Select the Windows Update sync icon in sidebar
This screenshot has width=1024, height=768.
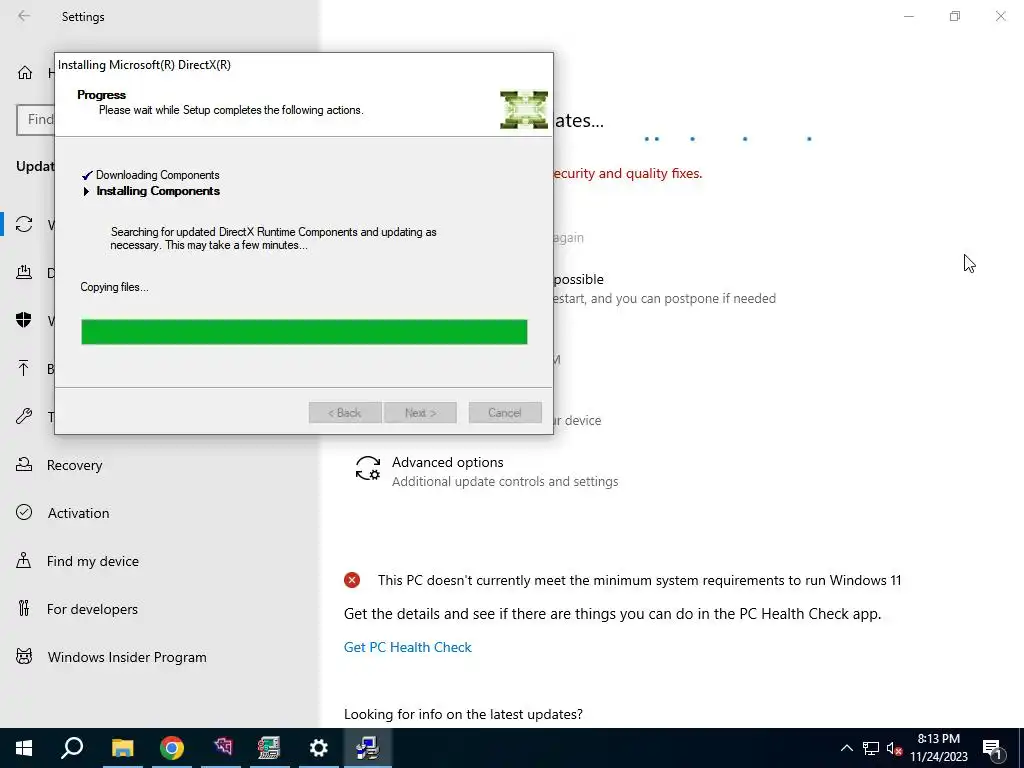[24, 224]
